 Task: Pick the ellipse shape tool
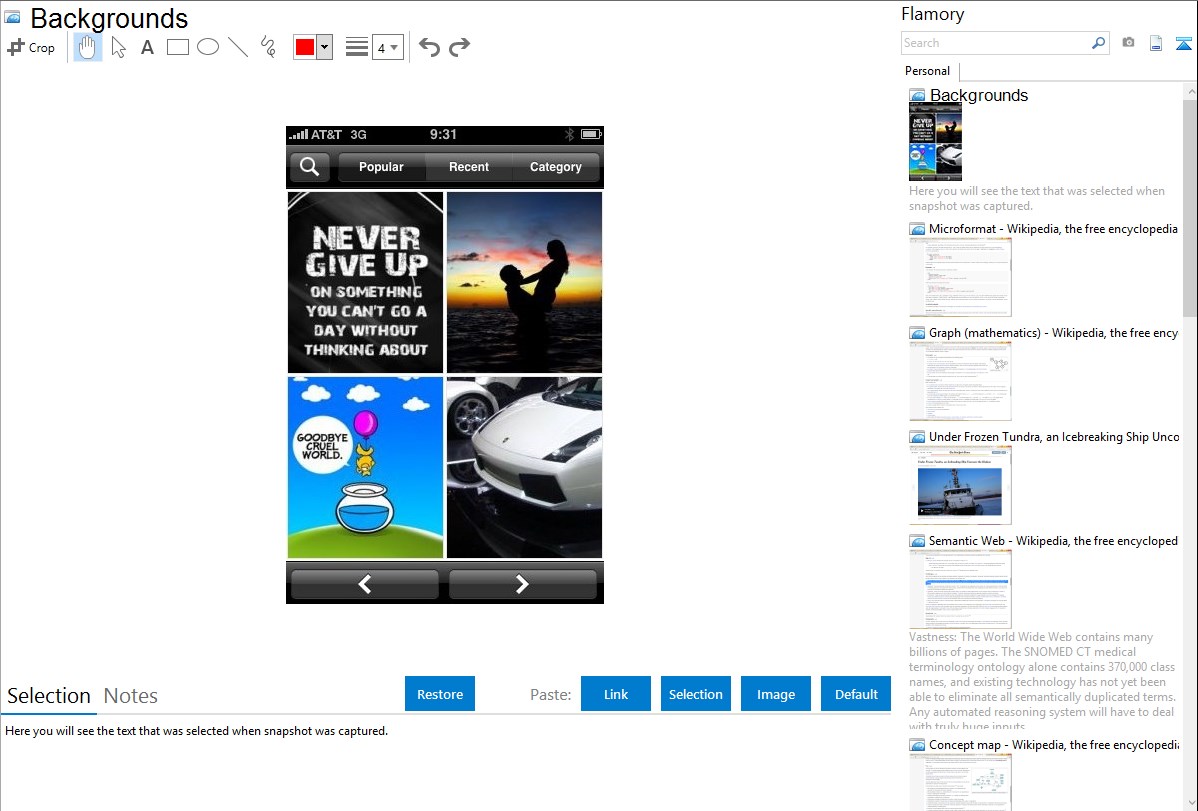tap(208, 47)
